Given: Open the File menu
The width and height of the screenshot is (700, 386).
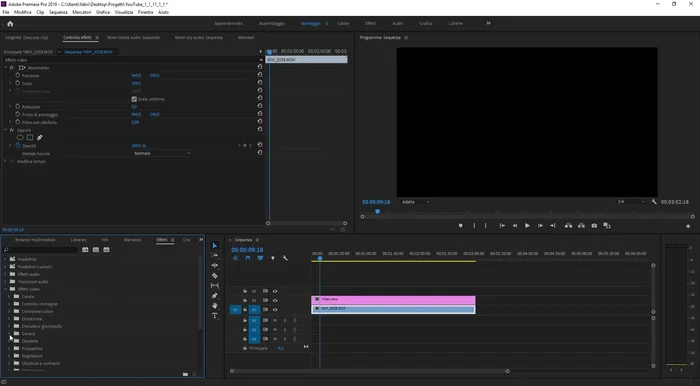Looking at the screenshot, I should point(6,12).
